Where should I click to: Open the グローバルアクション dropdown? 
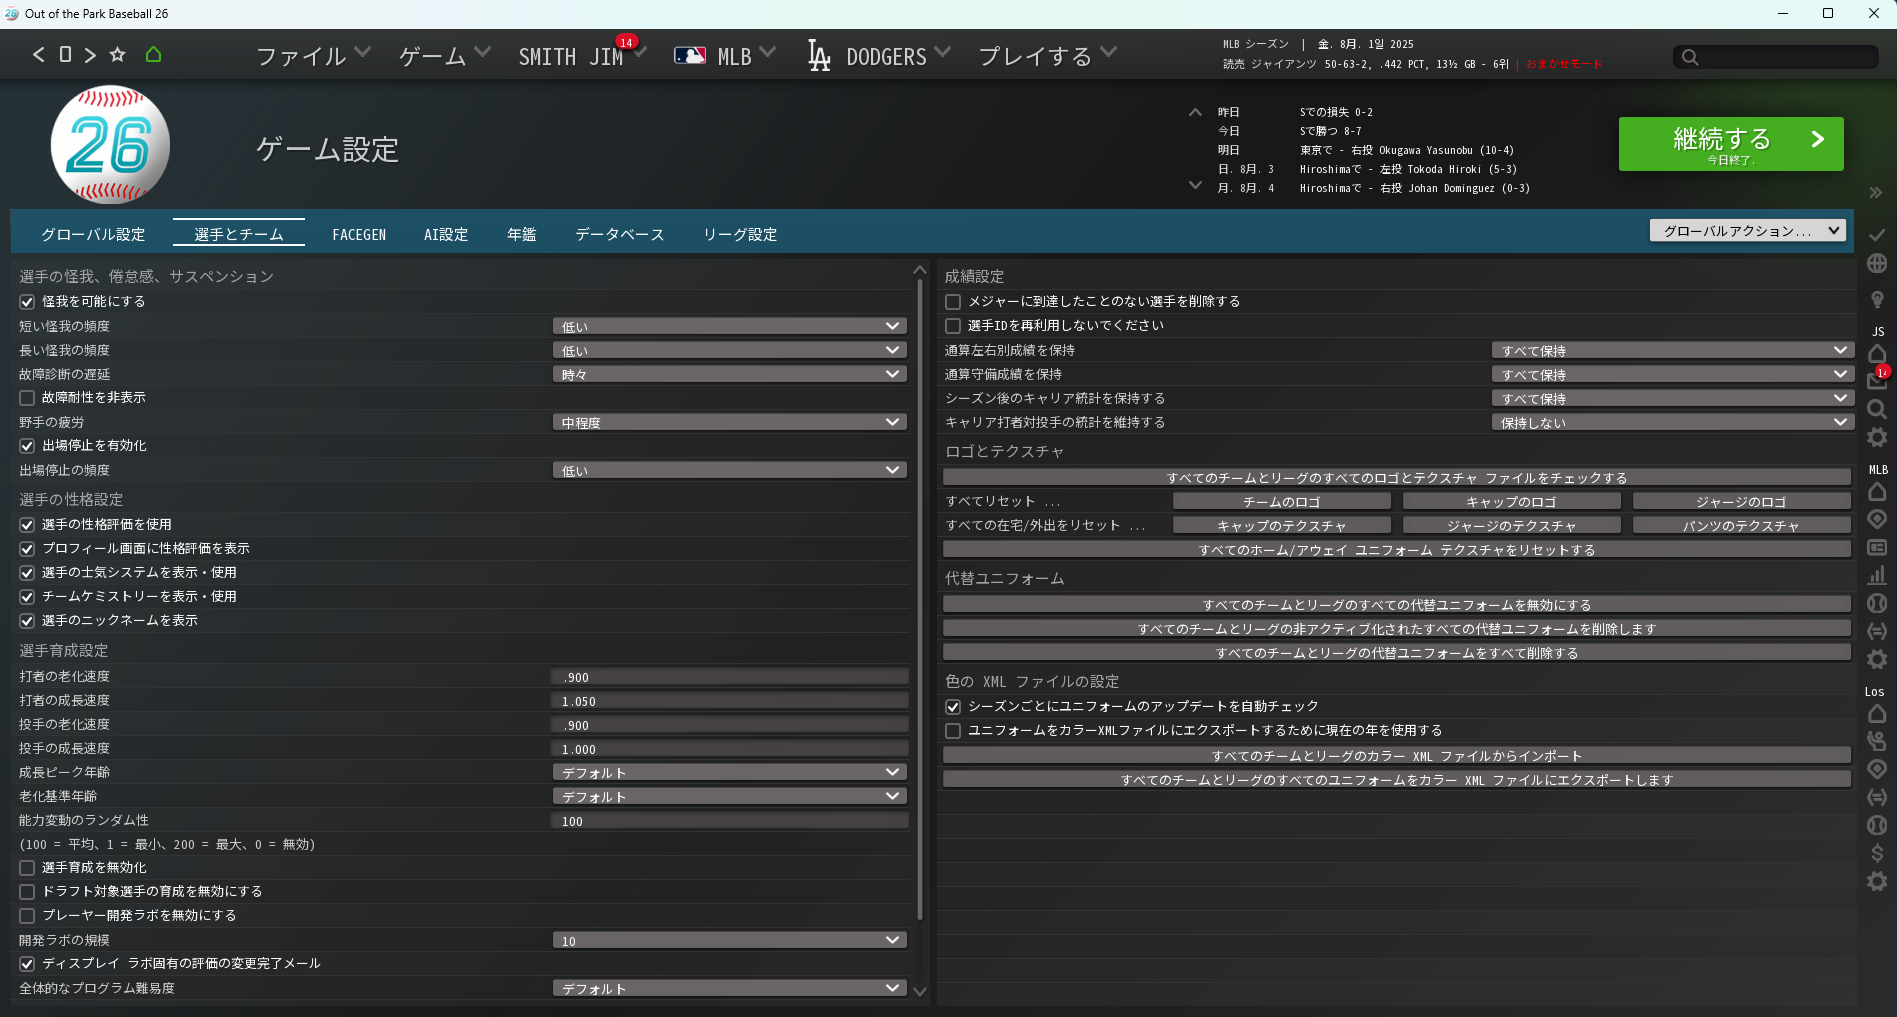point(1746,231)
